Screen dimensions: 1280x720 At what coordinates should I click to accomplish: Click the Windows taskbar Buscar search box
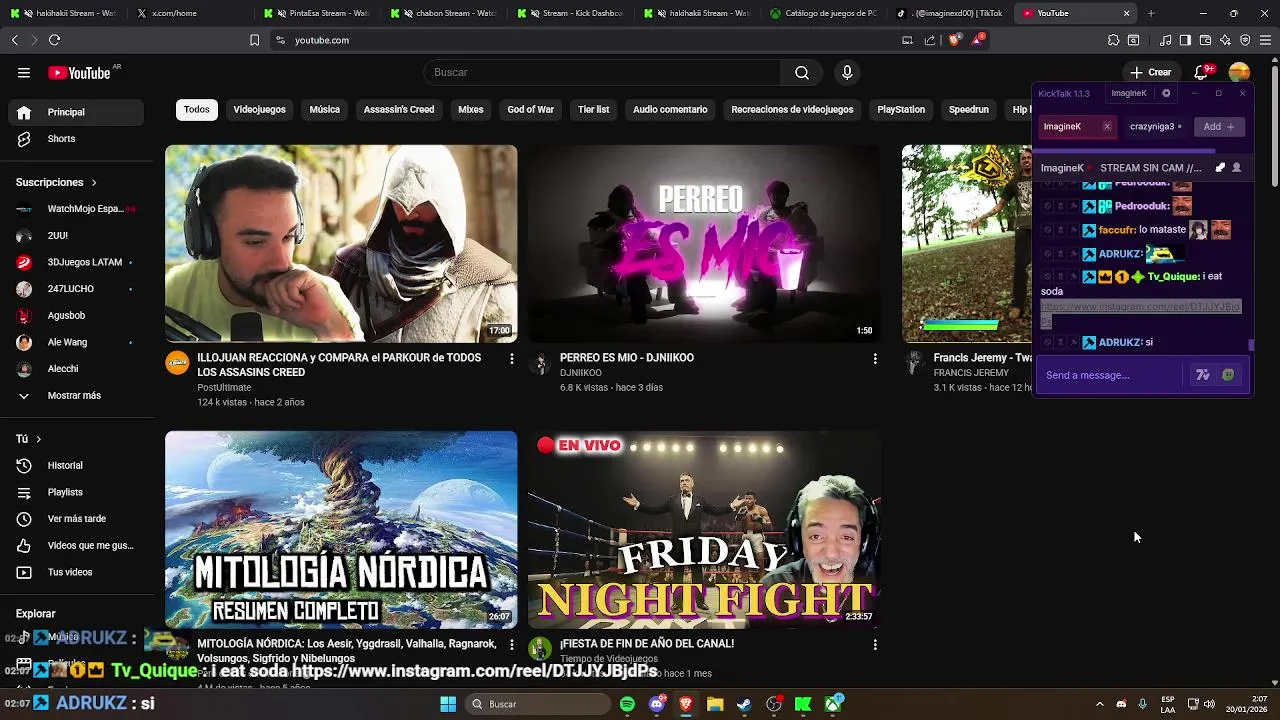tap(540, 704)
